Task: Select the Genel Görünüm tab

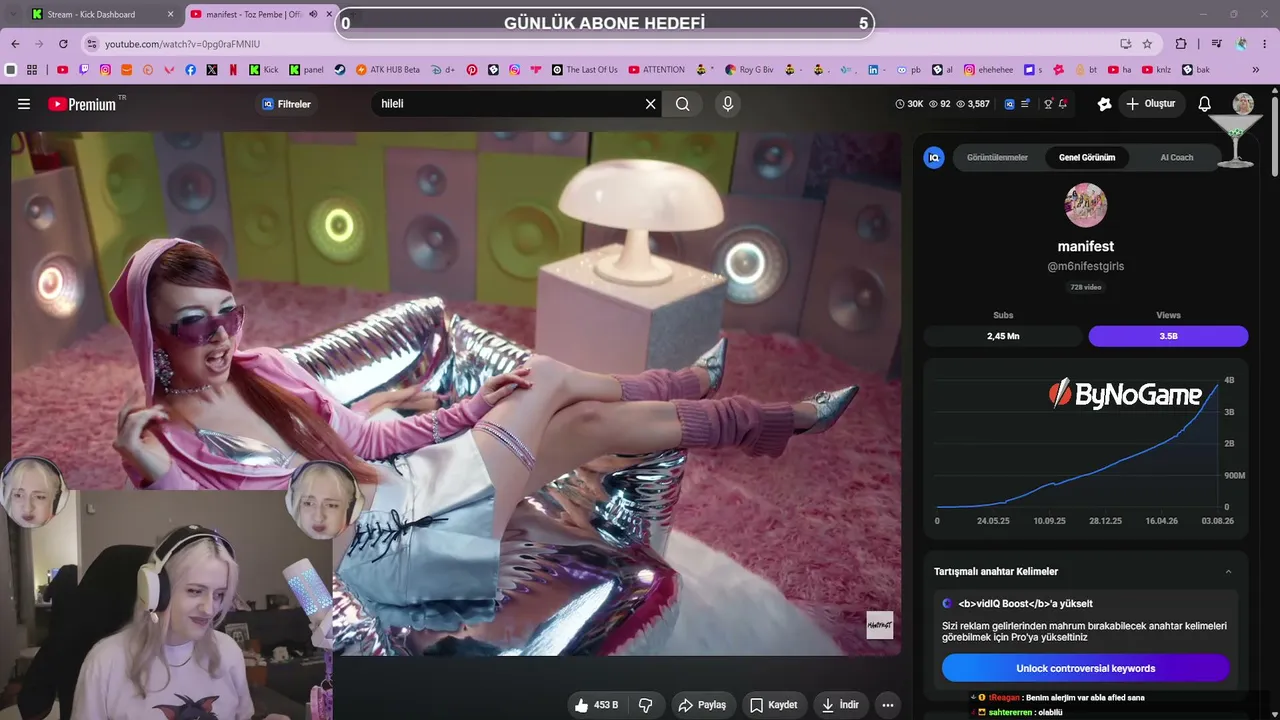Action: (x=1087, y=157)
